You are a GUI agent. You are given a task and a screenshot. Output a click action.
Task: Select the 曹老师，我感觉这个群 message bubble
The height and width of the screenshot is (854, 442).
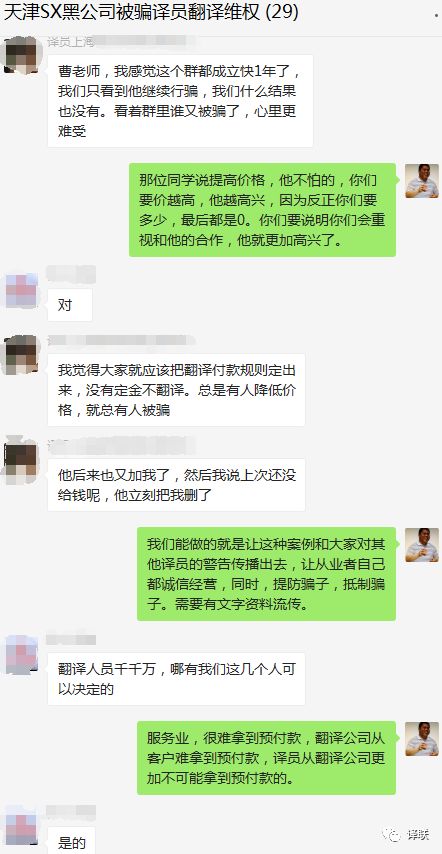180,101
